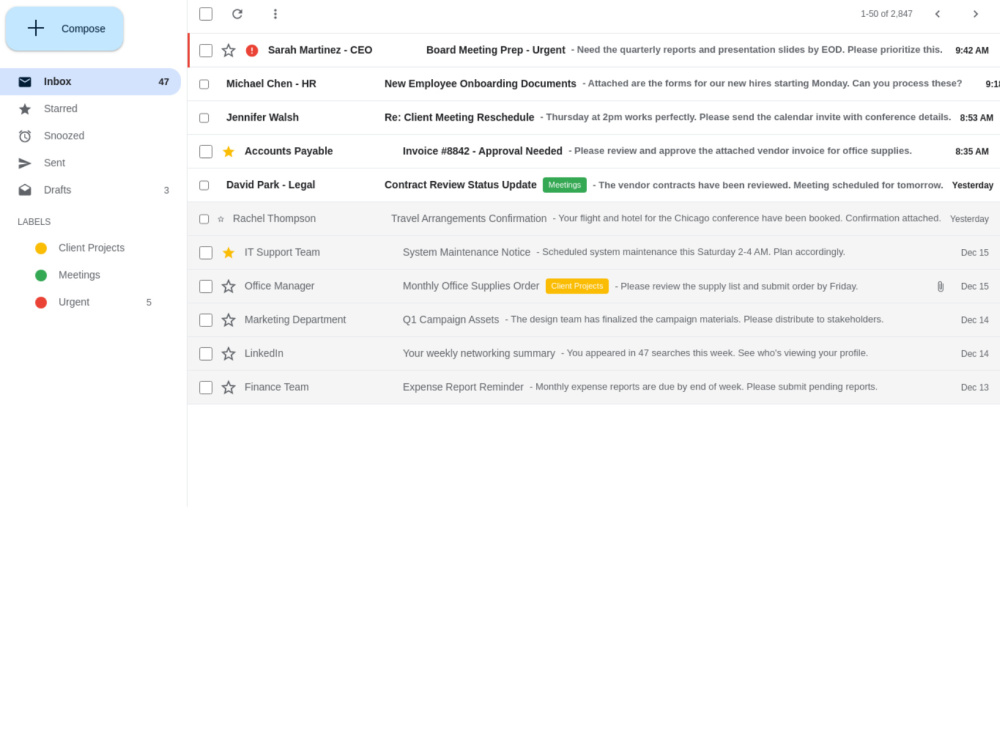Screen dimensions: 1000x750
Task: Open the Snoozed folder
Action: (91, 136)
